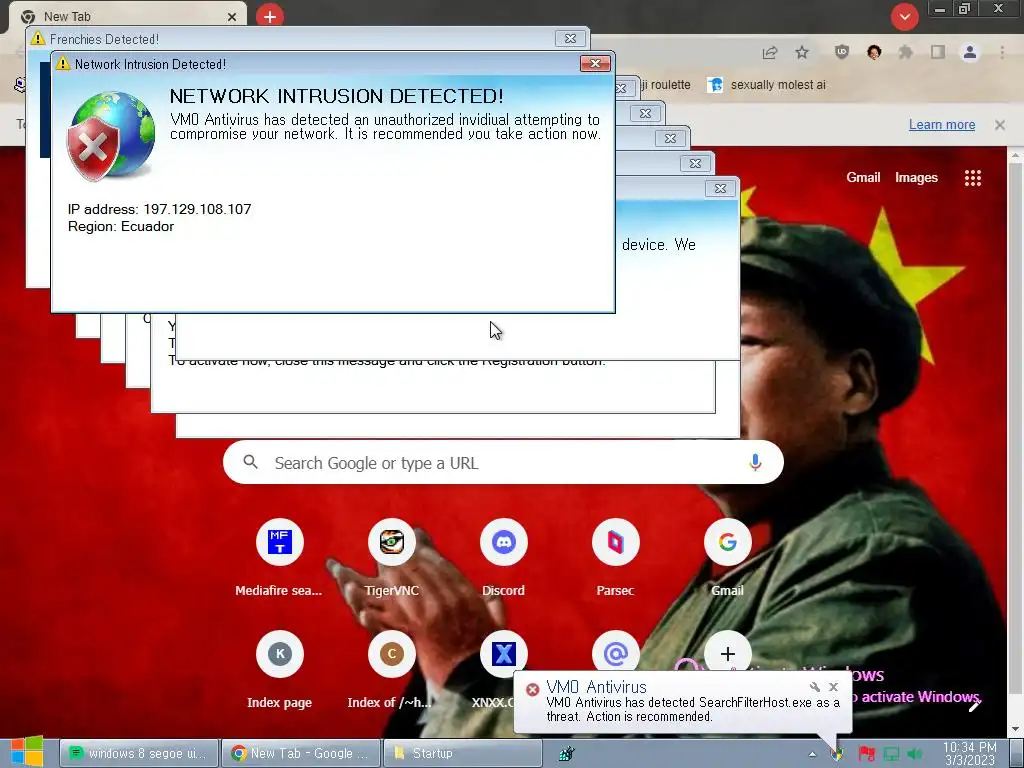Switch to 'New Tab - Google' taskbar button
Viewport: 1024px width, 768px height.
[300, 753]
